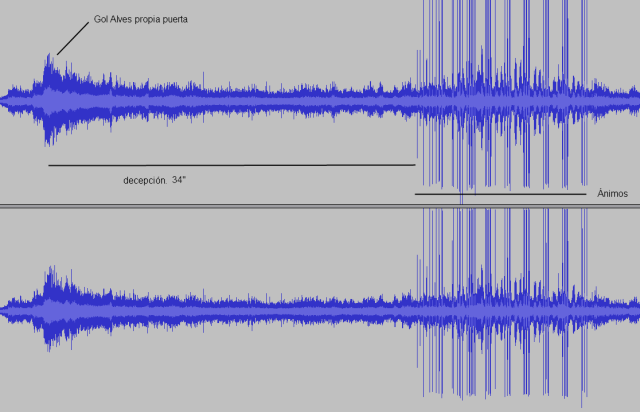640x412 pixels.
Task: Click the right end of the Ánimos line
Action: pyautogui.click(x=584, y=194)
